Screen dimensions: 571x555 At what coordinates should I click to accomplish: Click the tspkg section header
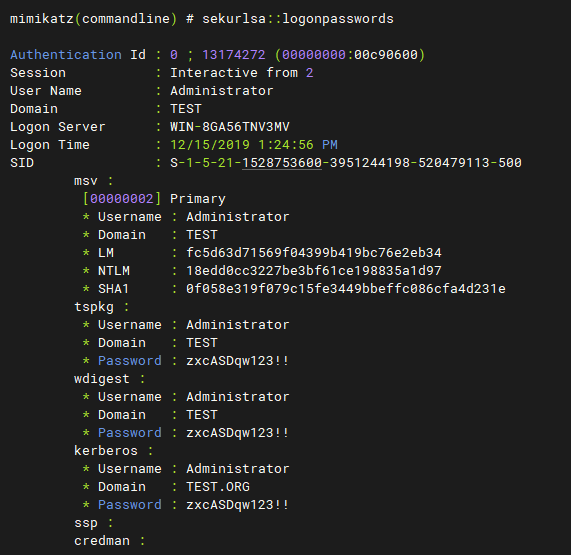101,307
